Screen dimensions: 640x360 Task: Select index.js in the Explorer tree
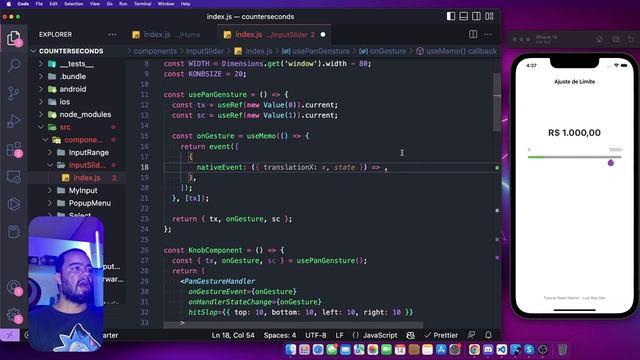coord(87,178)
